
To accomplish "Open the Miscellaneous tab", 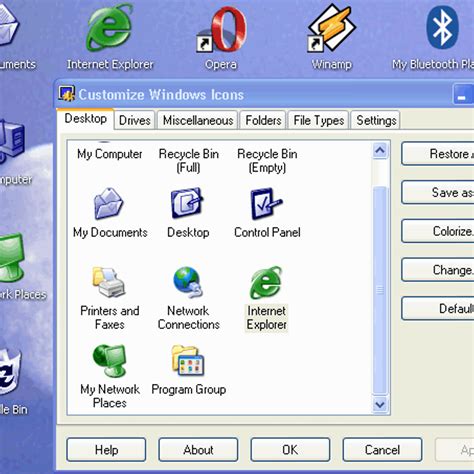I will click(x=198, y=120).
